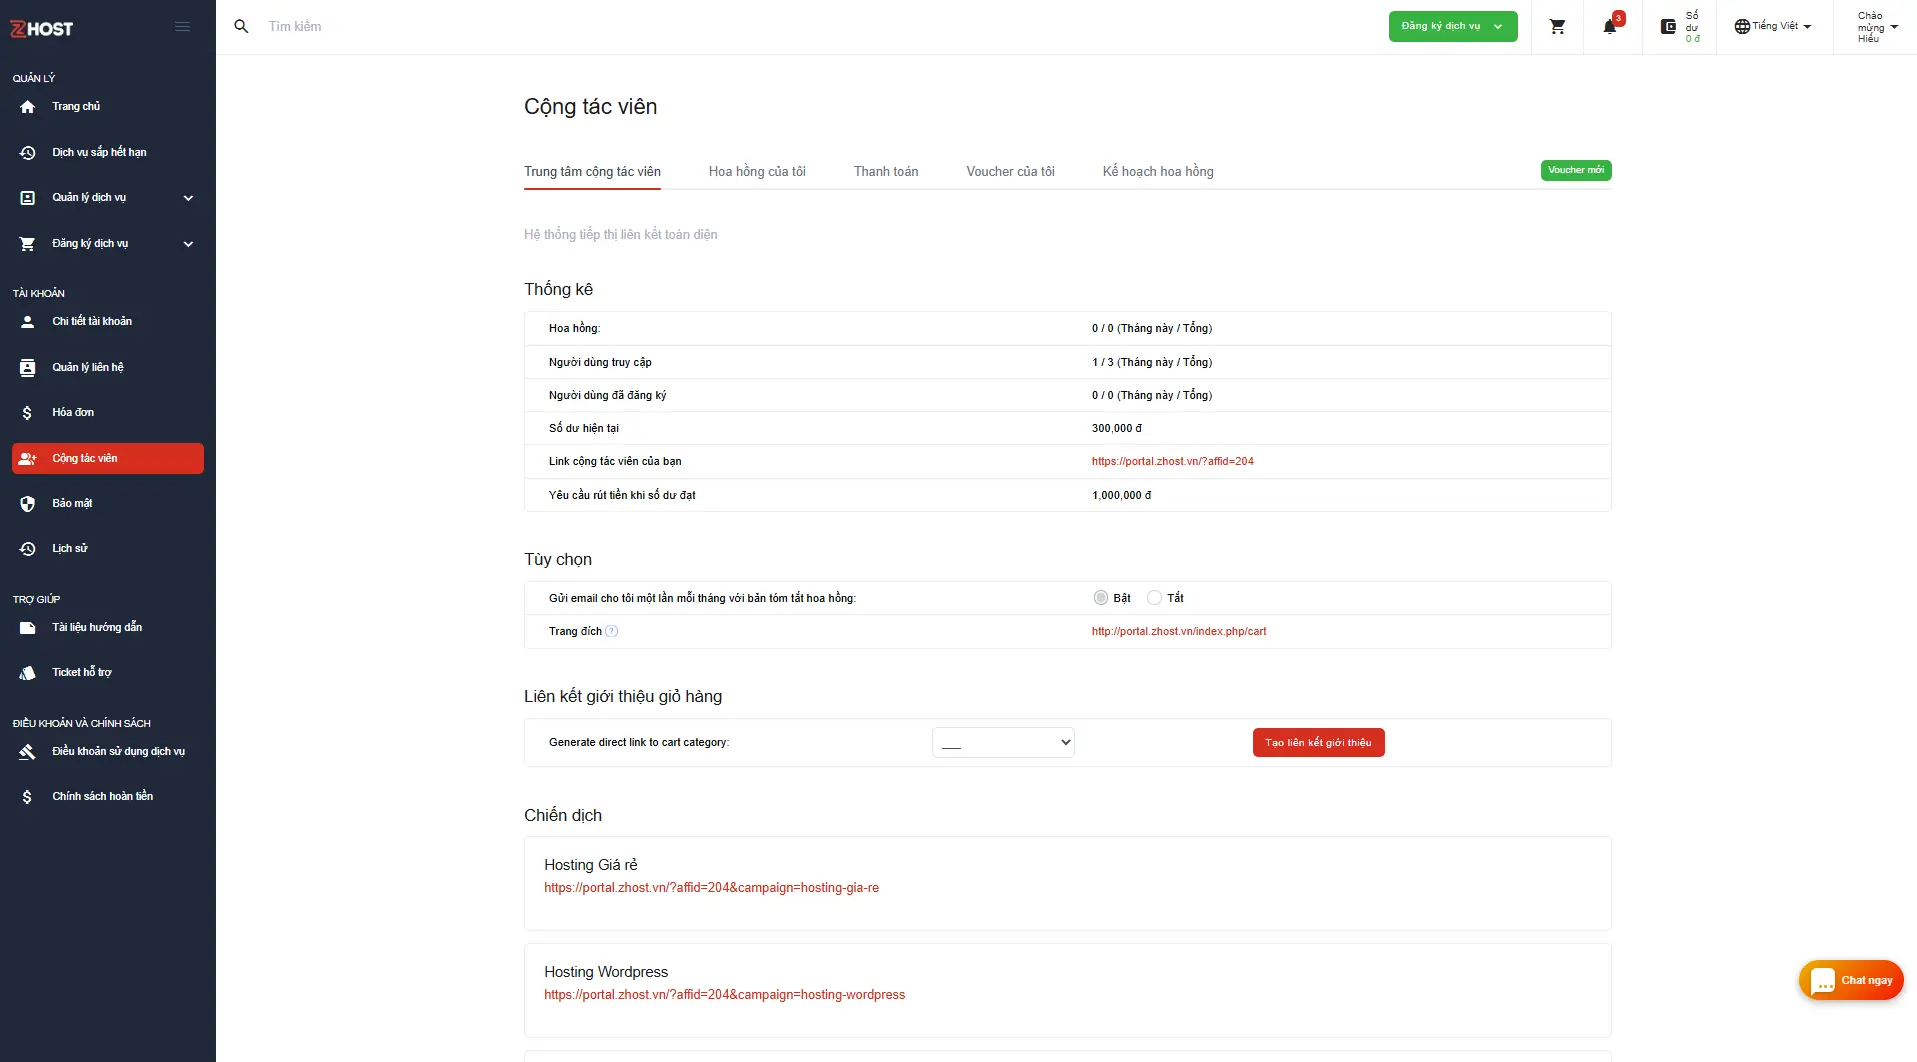
Task: Click the gavel icon for Điều khoản sử dụng dịch vụ
Action: tap(28, 752)
